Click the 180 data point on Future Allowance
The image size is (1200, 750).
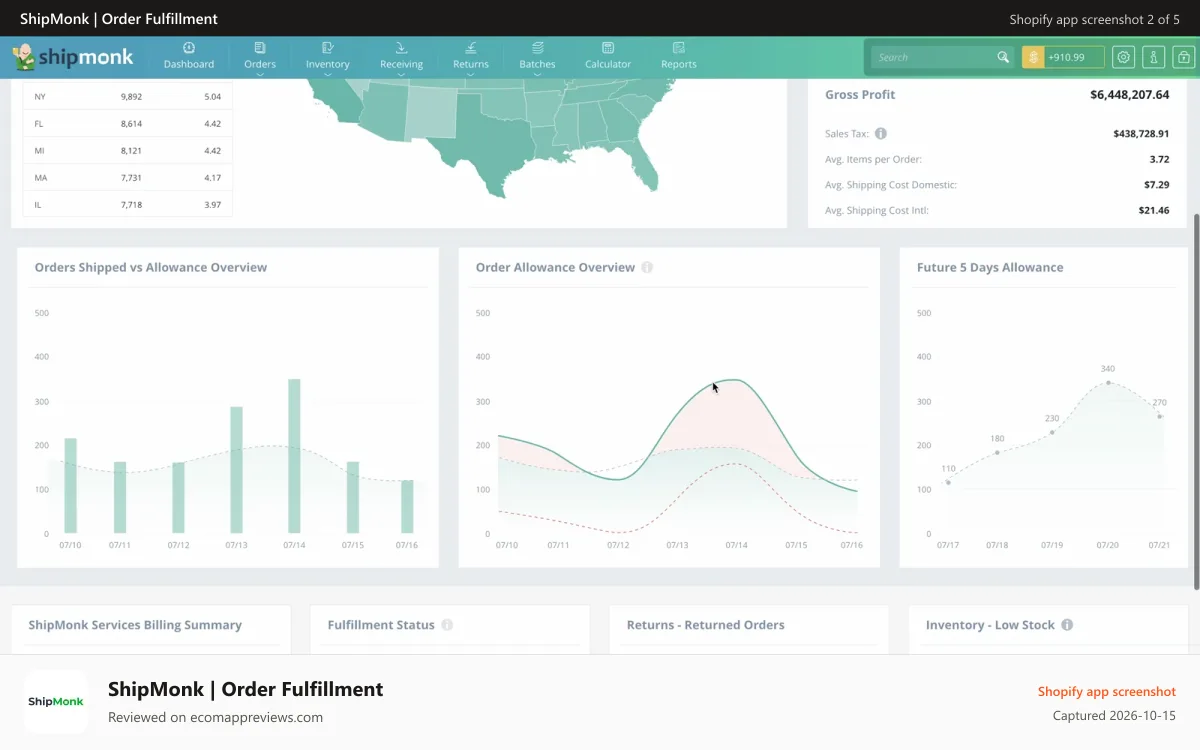point(997,453)
